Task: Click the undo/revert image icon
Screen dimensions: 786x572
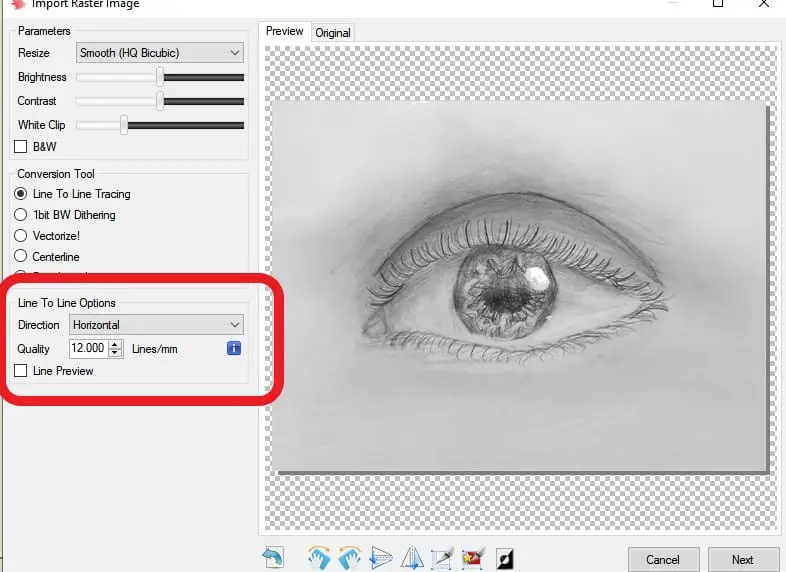Action: tap(273, 557)
